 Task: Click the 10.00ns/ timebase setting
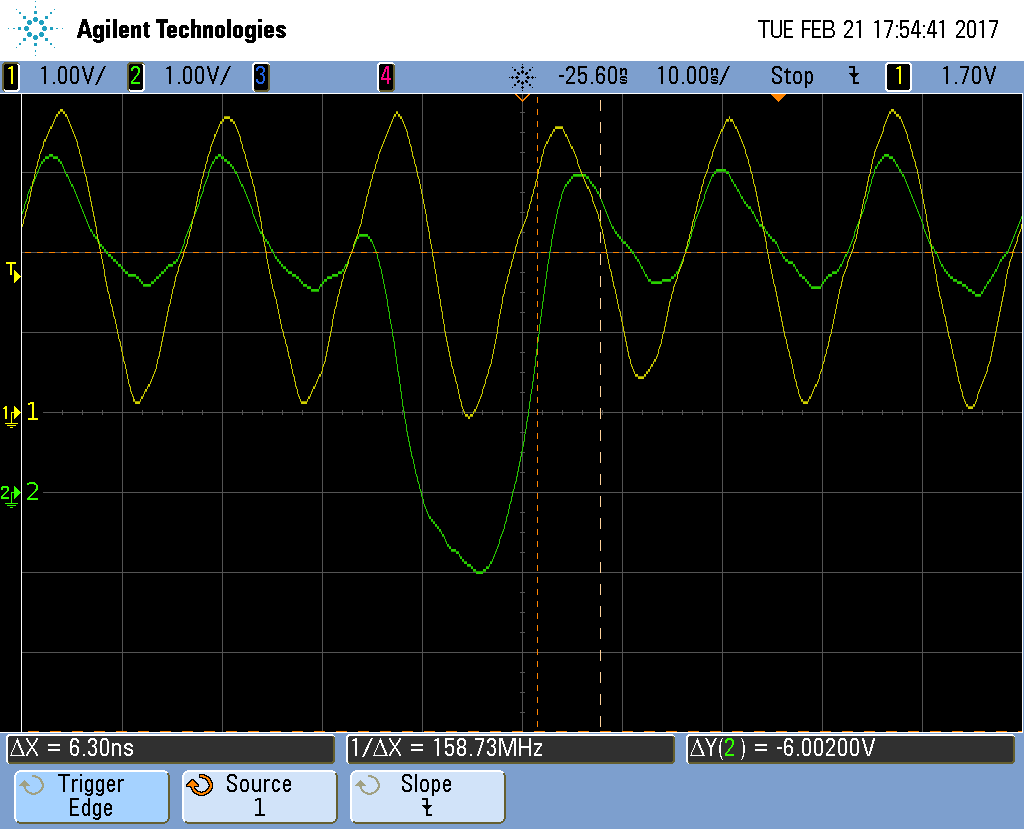(692, 76)
